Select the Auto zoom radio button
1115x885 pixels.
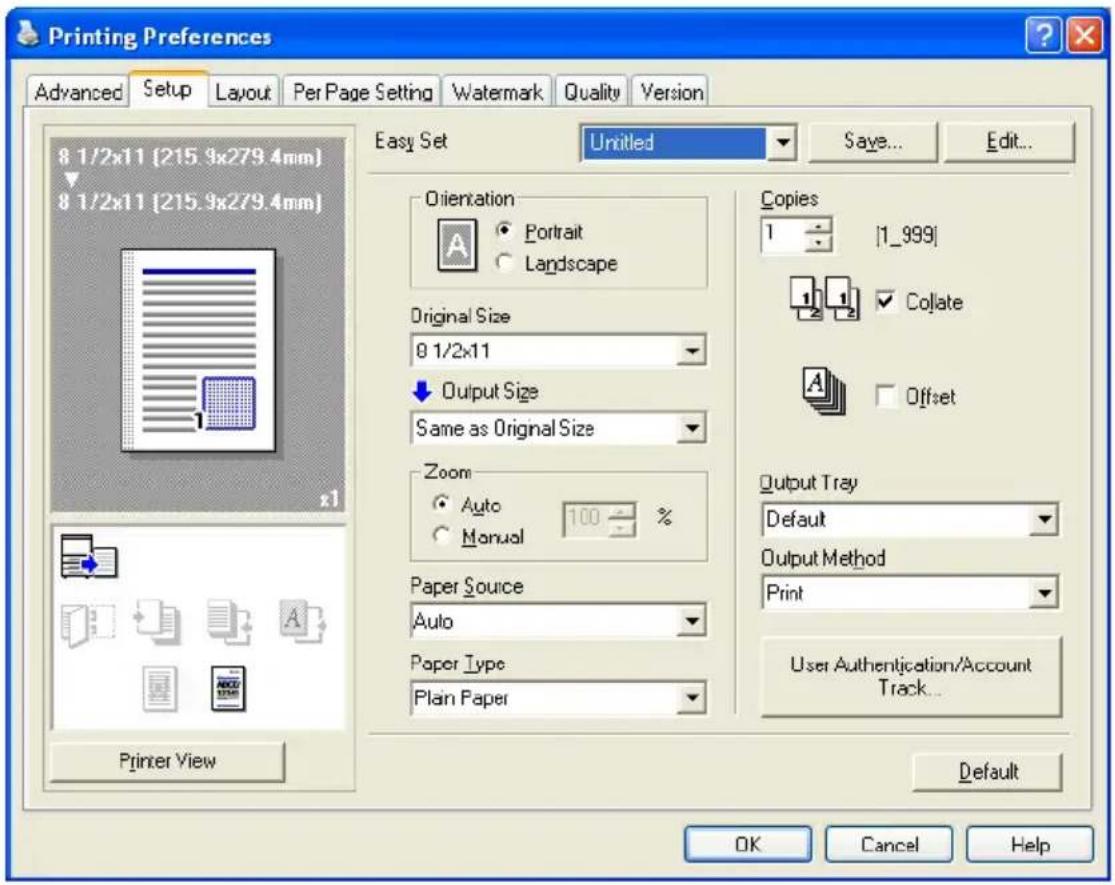coord(442,504)
